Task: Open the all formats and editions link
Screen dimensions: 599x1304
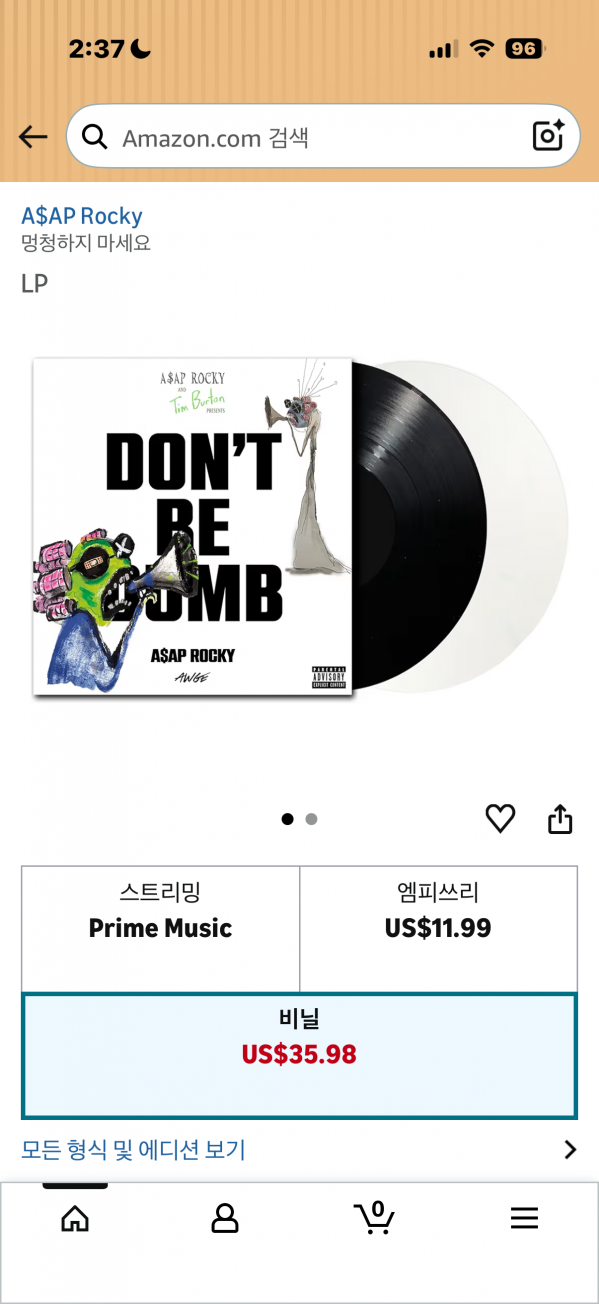Action: point(133,1150)
